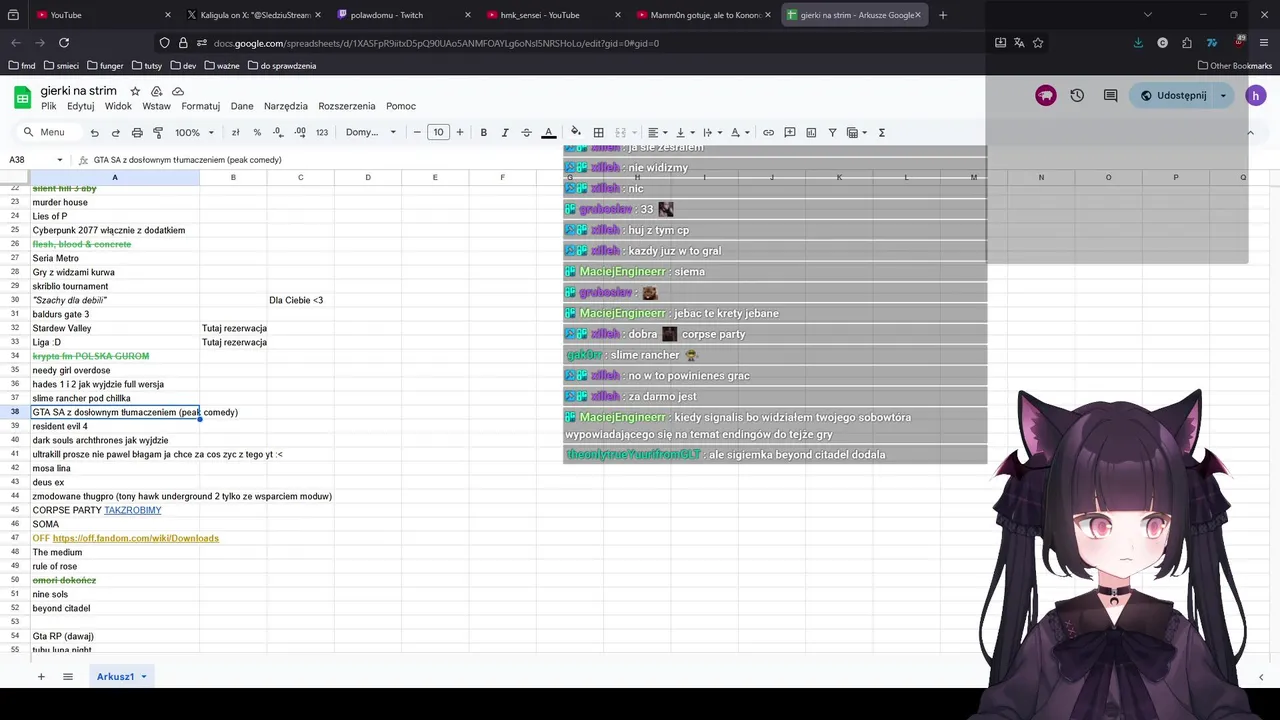Open the borders menu
Screen dimensions: 1280x720
pyautogui.click(x=598, y=132)
